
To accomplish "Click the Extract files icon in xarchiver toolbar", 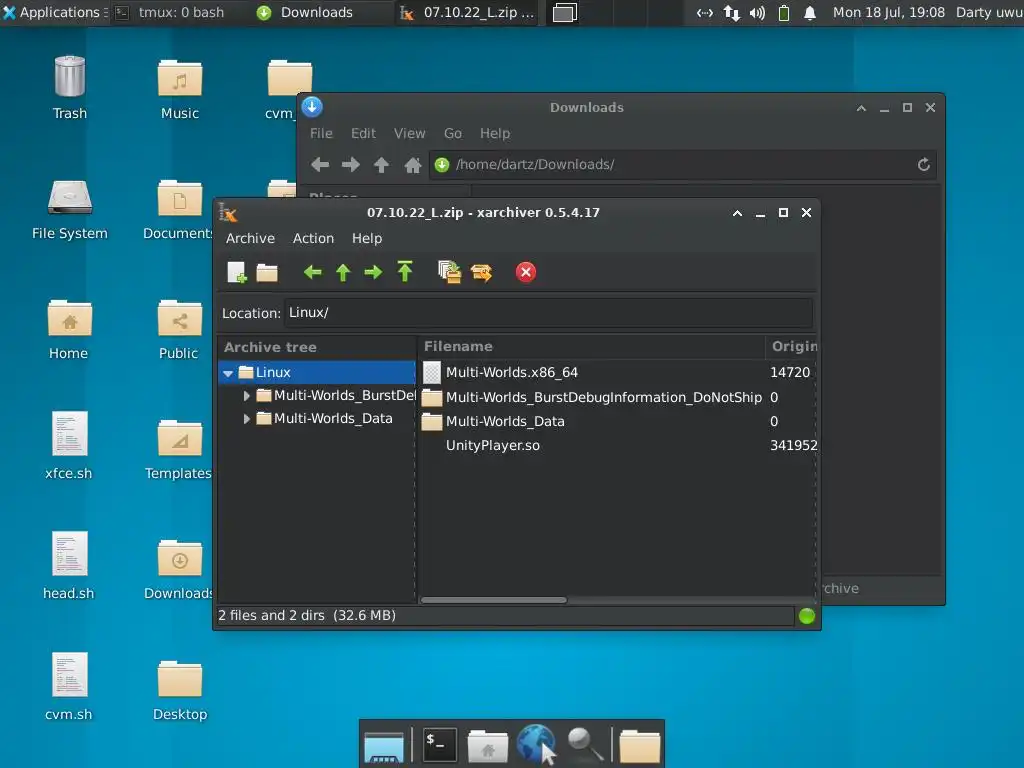I will click(x=481, y=272).
